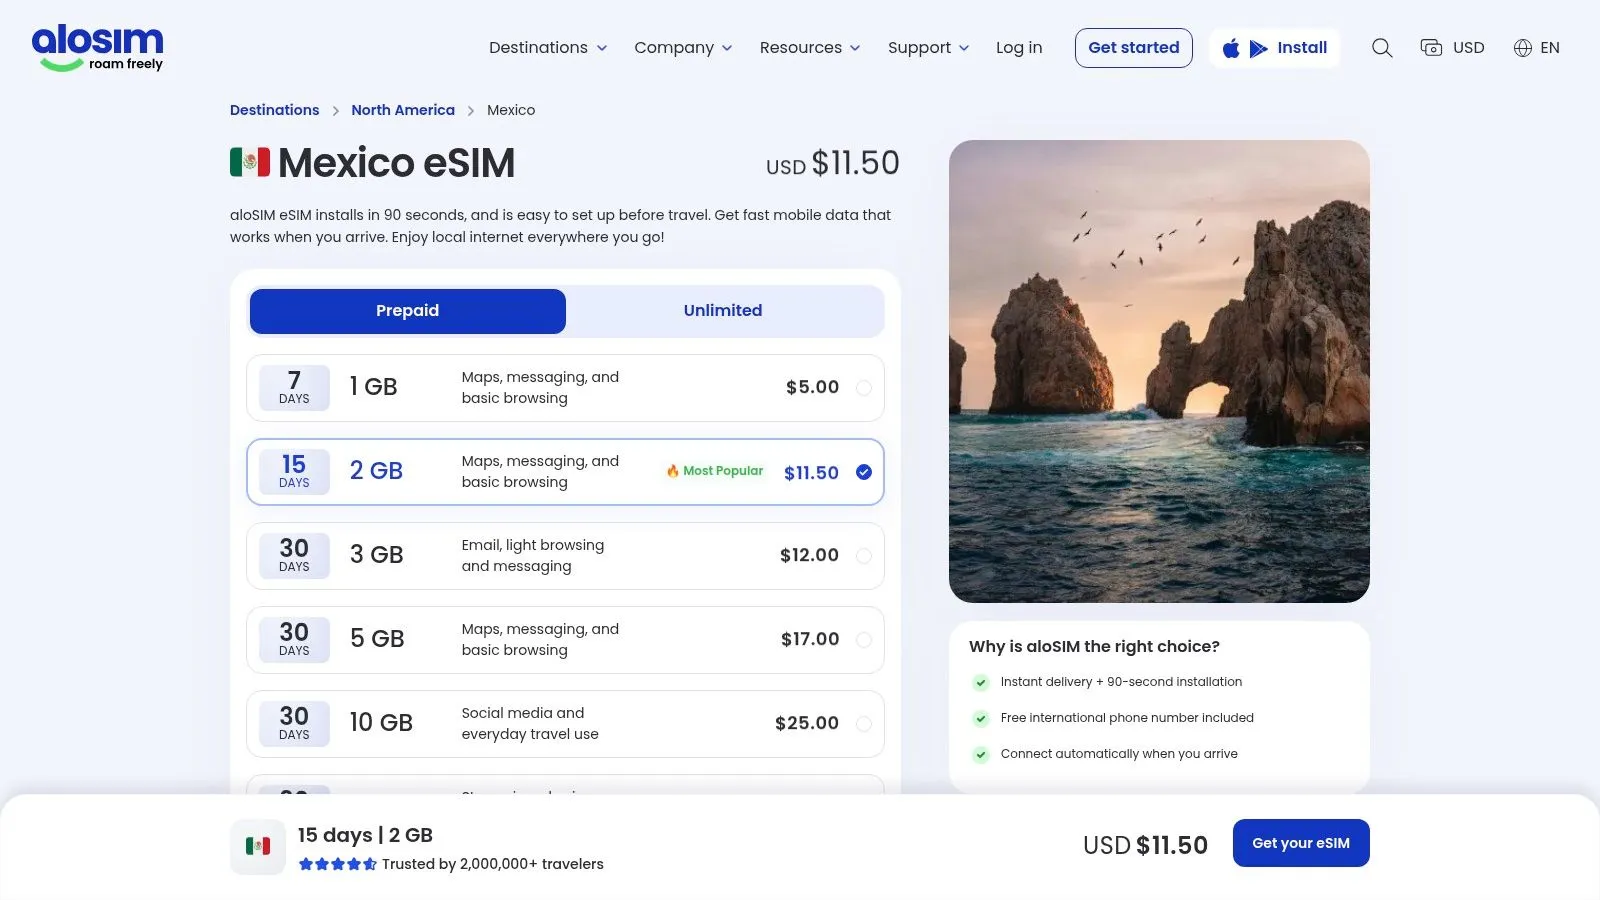Click the Log in link
The image size is (1600, 900).
point(1019,48)
